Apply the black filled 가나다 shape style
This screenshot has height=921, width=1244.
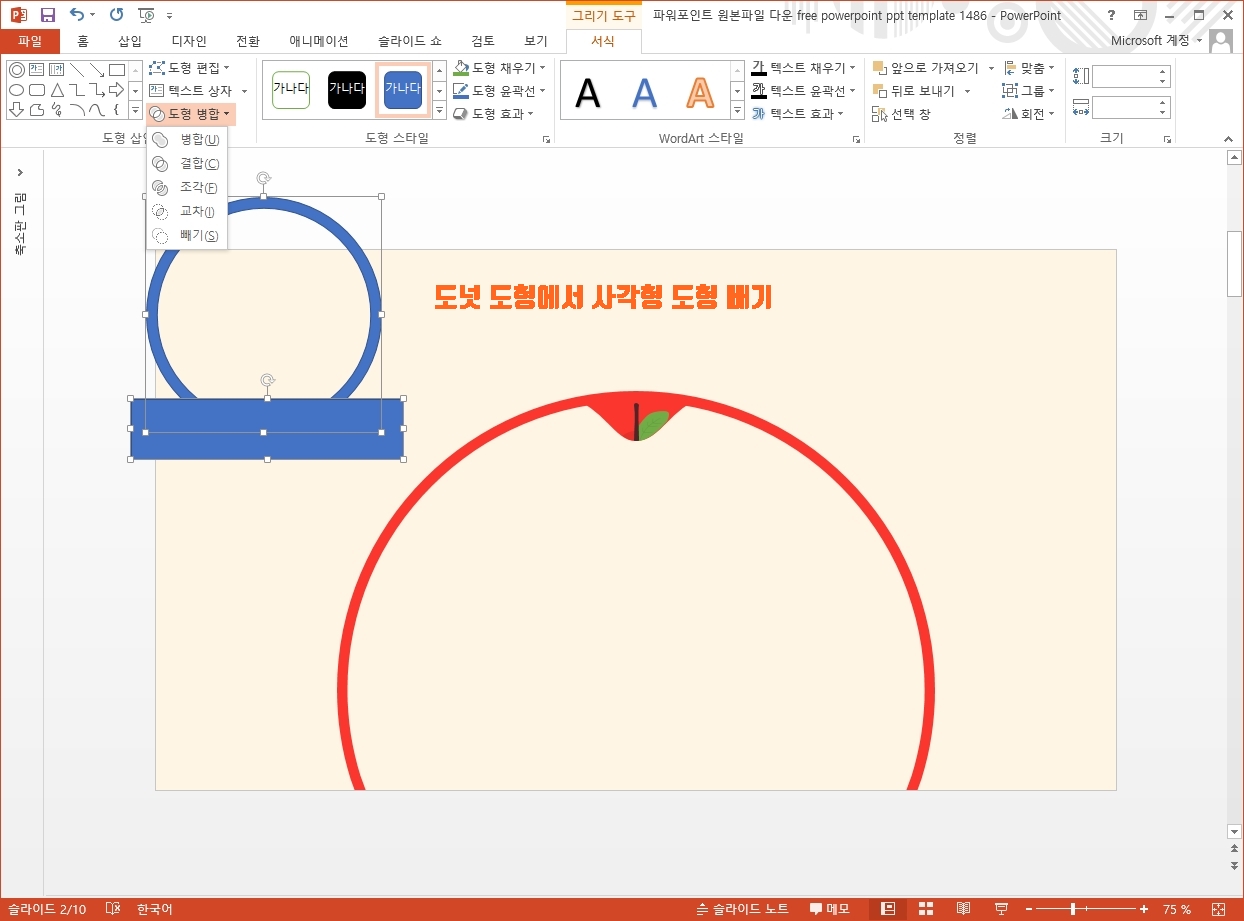pyautogui.click(x=347, y=89)
